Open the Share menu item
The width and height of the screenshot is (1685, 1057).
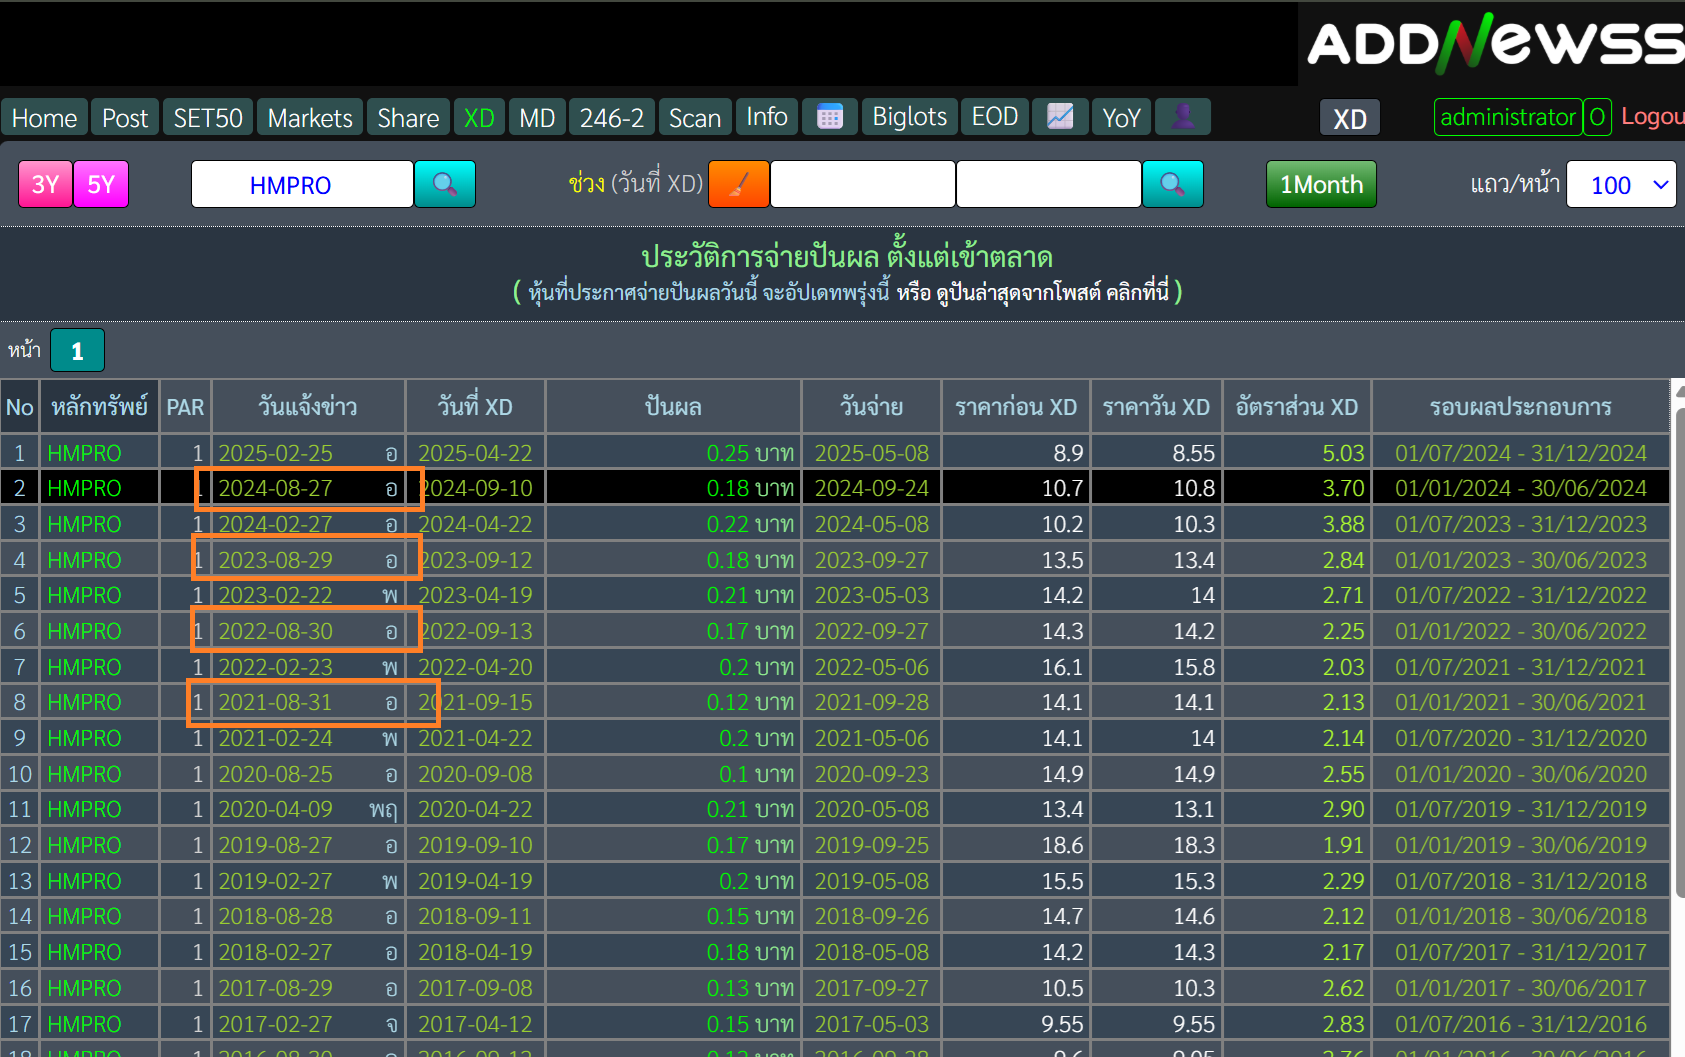408,118
